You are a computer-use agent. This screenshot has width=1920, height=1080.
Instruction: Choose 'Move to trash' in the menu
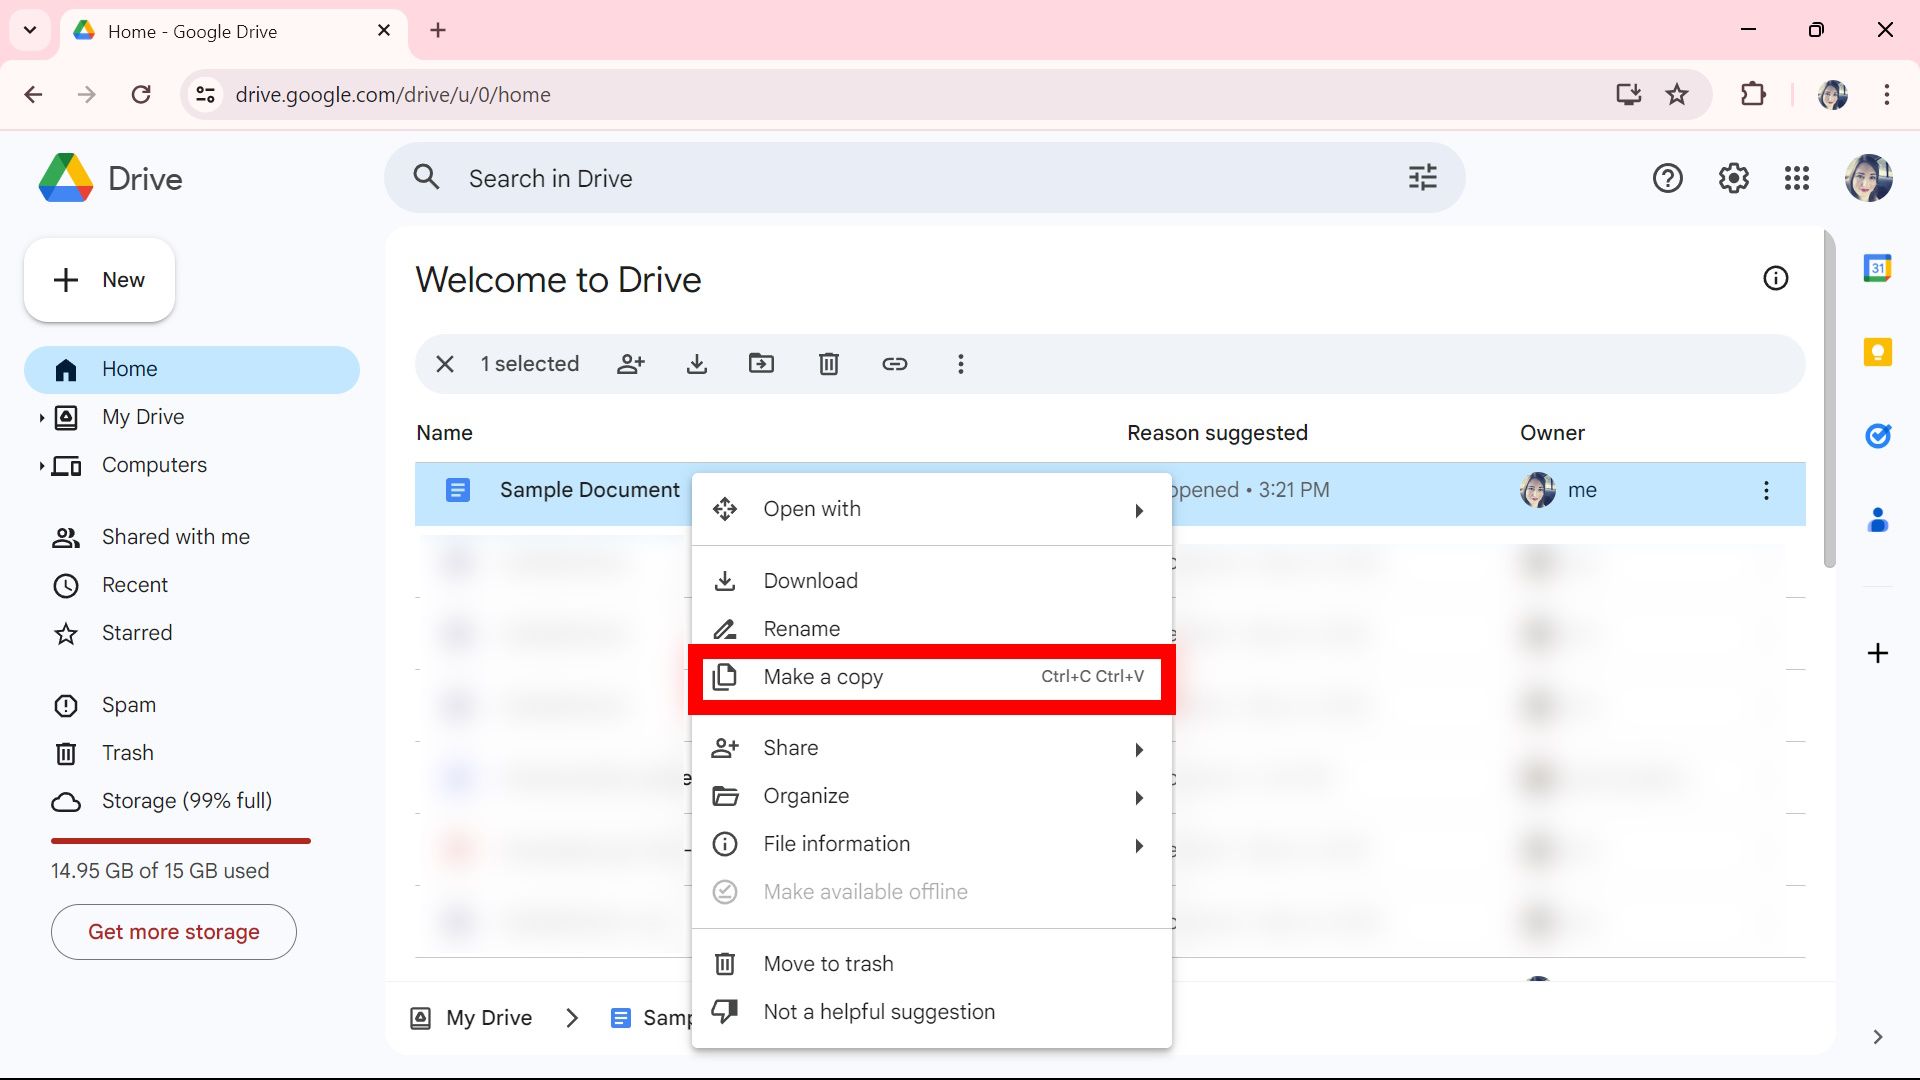pos(828,963)
